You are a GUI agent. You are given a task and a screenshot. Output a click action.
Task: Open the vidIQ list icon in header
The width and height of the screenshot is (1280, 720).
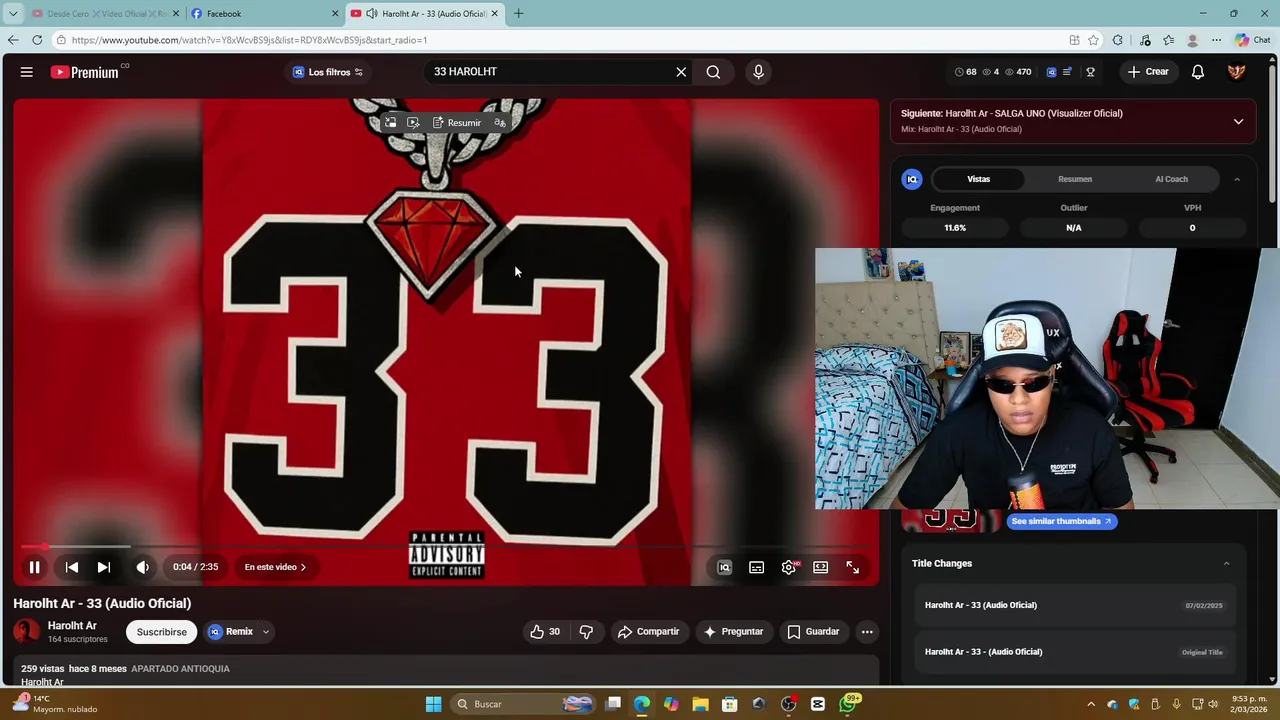point(1067,72)
